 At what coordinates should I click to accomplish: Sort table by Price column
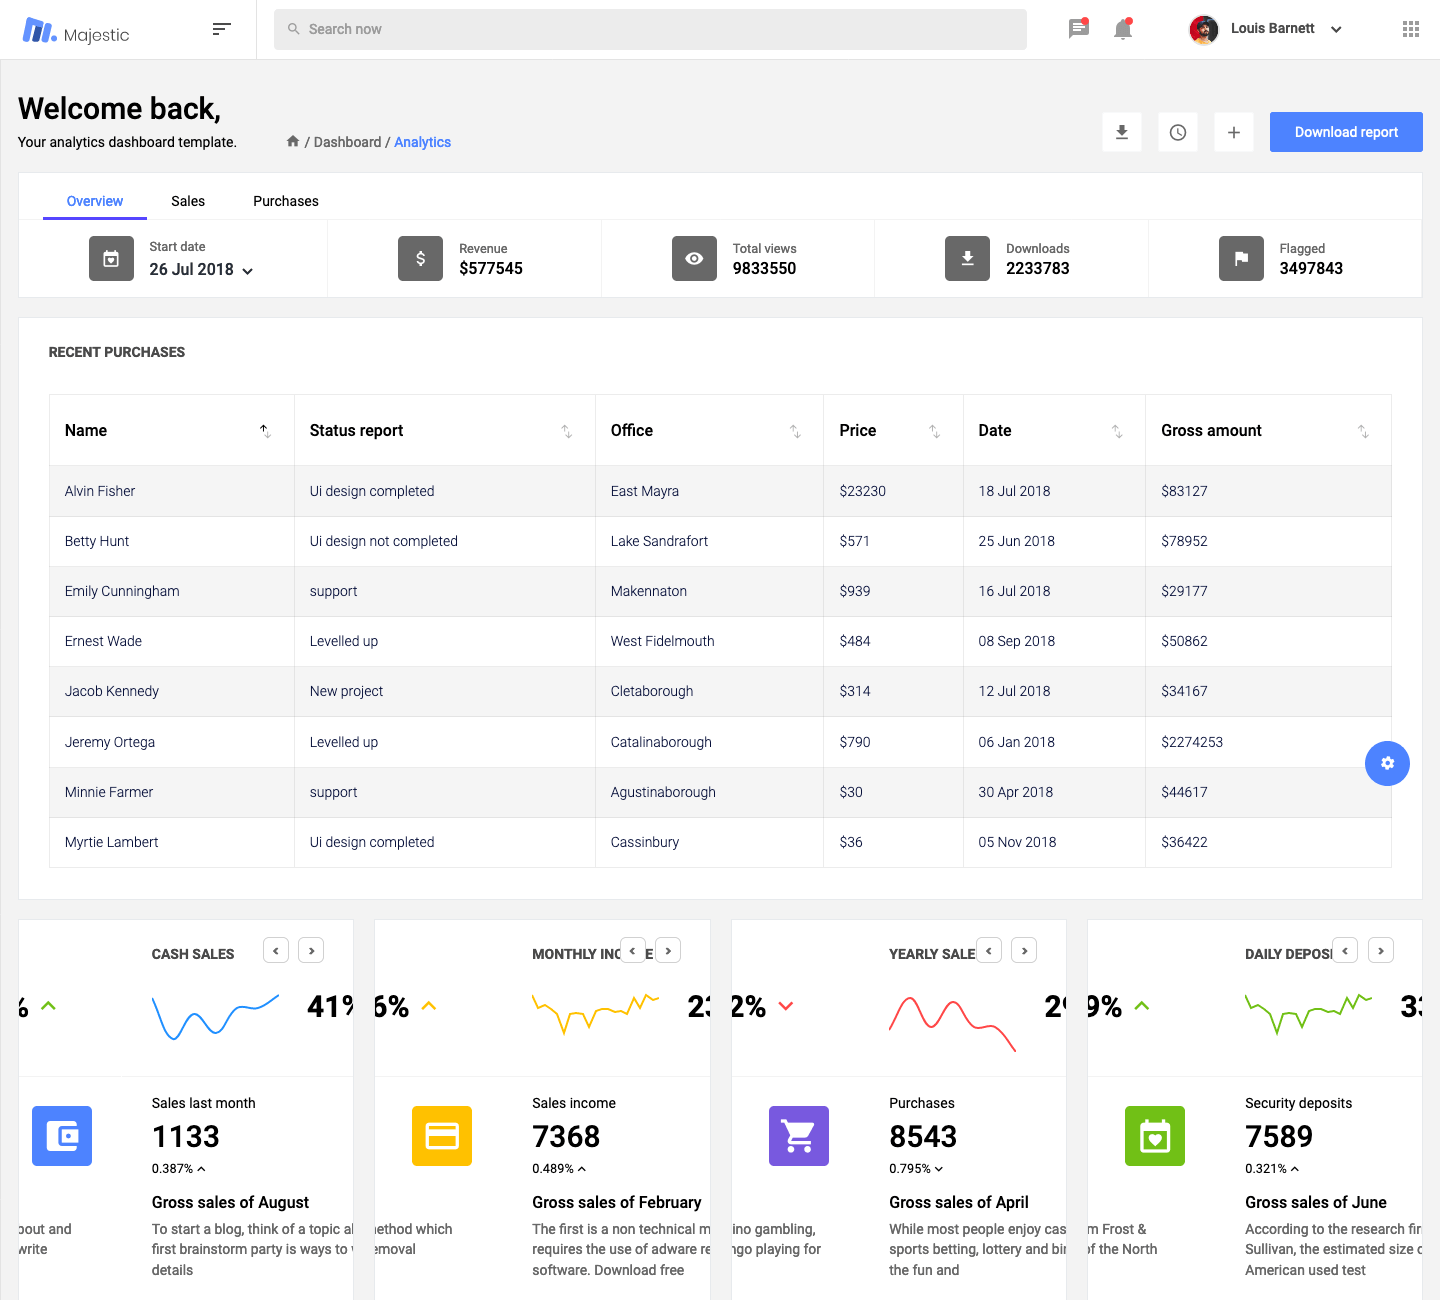click(934, 431)
